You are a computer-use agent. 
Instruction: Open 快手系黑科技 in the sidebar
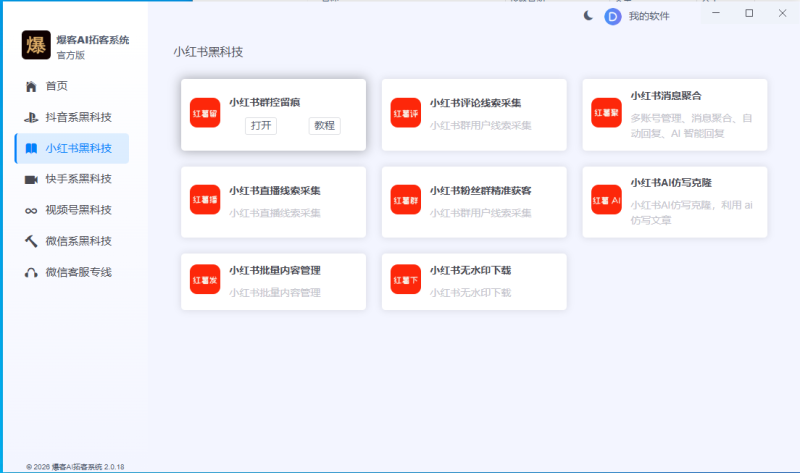[x=72, y=179]
